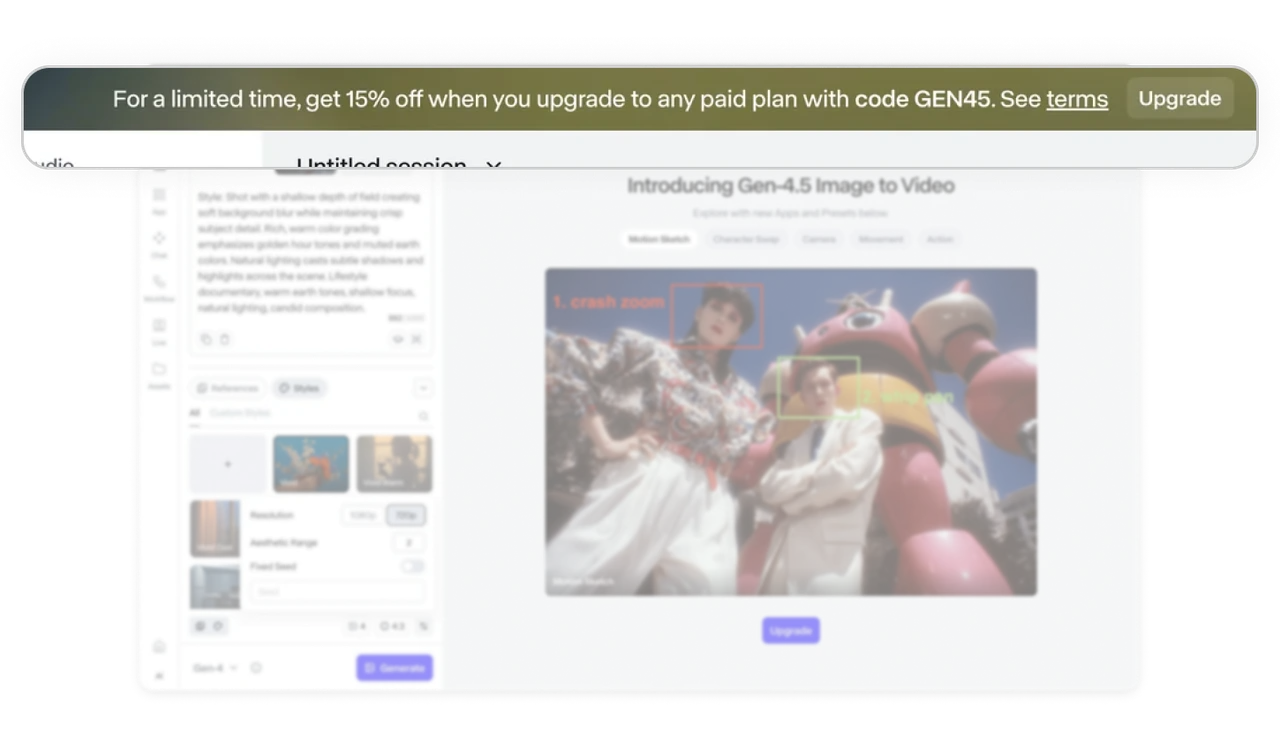Switch to the Camera preset tab
Screen dimensions: 1280x754
point(819,239)
